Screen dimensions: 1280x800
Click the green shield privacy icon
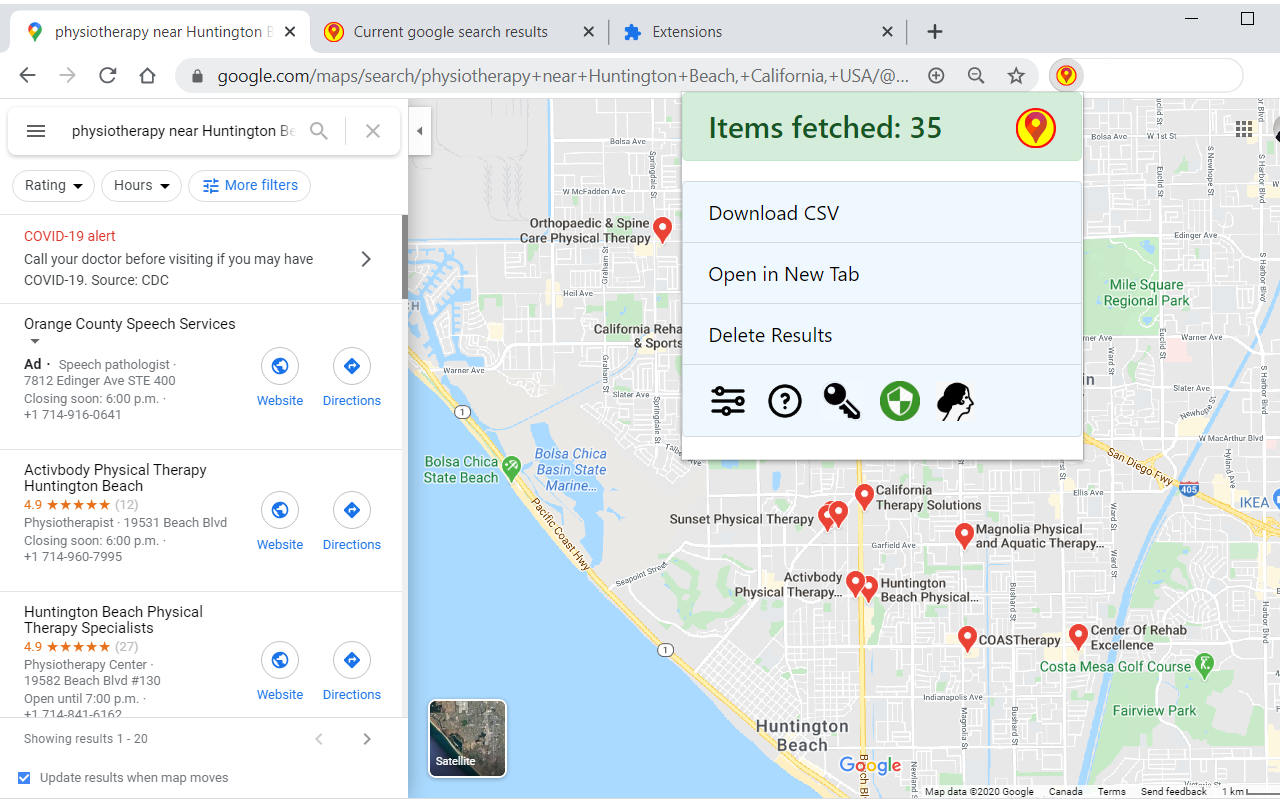900,401
